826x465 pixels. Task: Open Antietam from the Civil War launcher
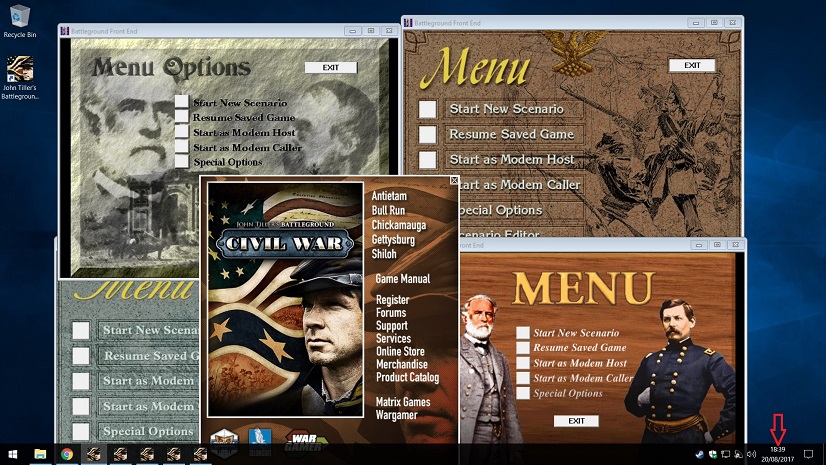(389, 196)
